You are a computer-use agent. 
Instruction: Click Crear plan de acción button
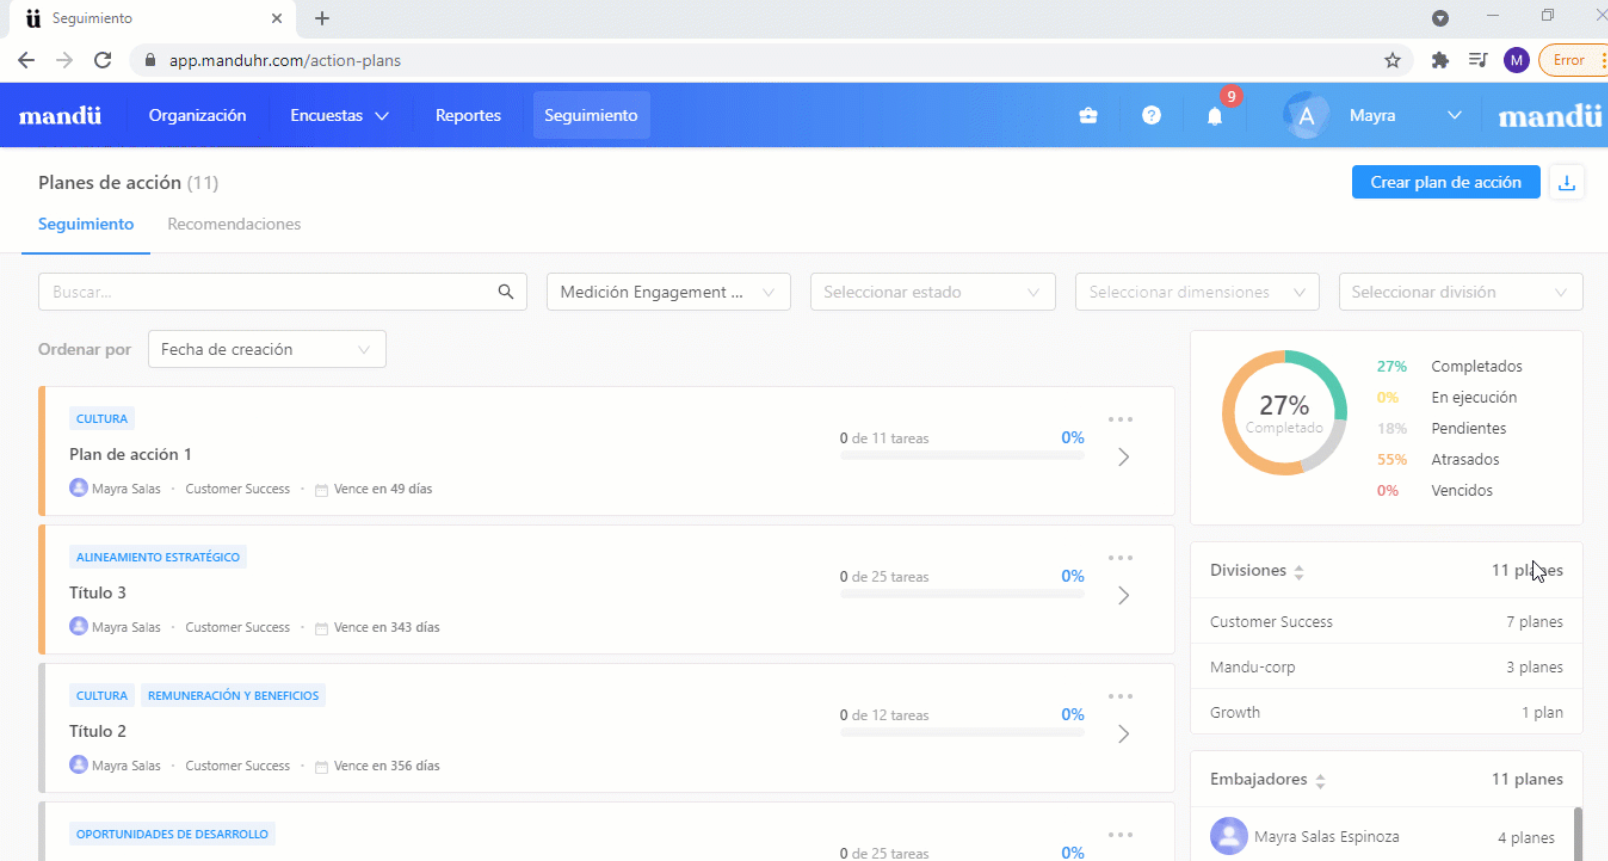coord(1445,182)
